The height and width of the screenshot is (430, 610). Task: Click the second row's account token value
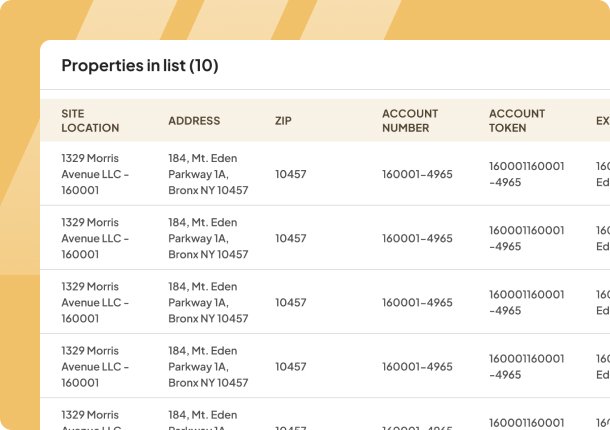click(526, 238)
